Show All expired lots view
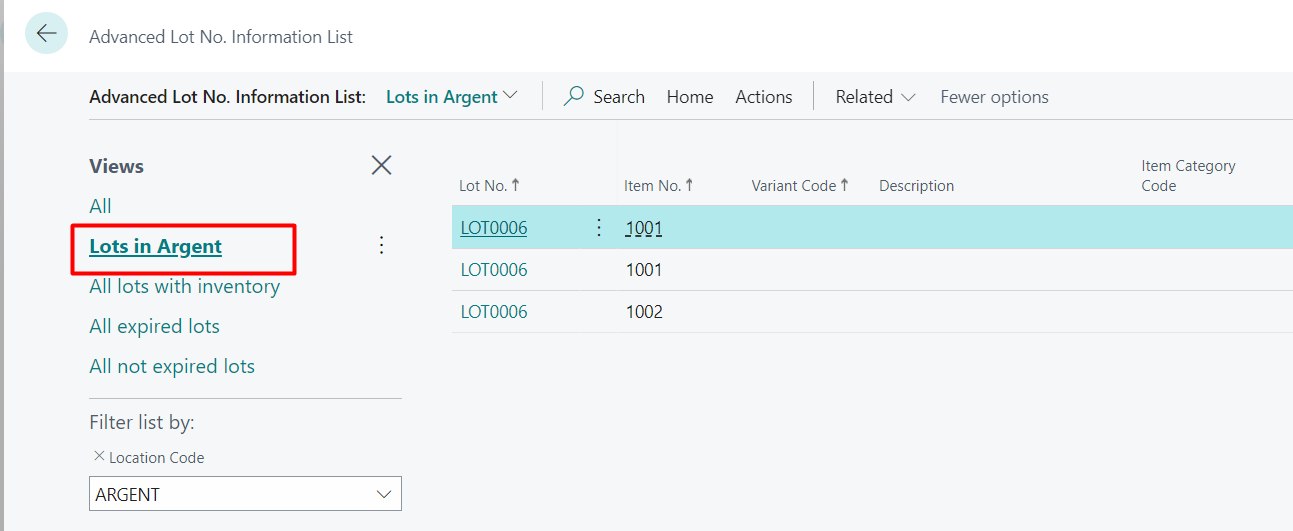Screen dimensions: 1293x531 [154, 327]
